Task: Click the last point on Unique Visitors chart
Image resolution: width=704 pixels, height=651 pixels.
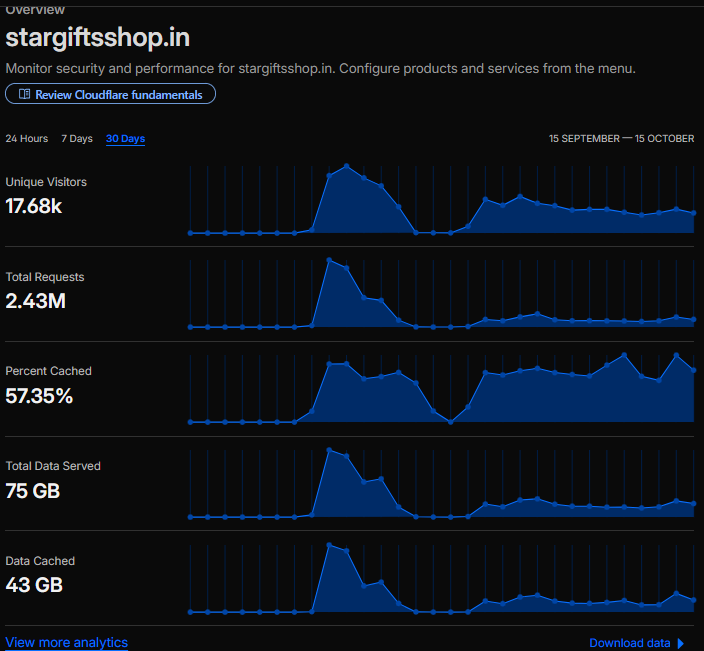Action: pyautogui.click(x=694, y=213)
